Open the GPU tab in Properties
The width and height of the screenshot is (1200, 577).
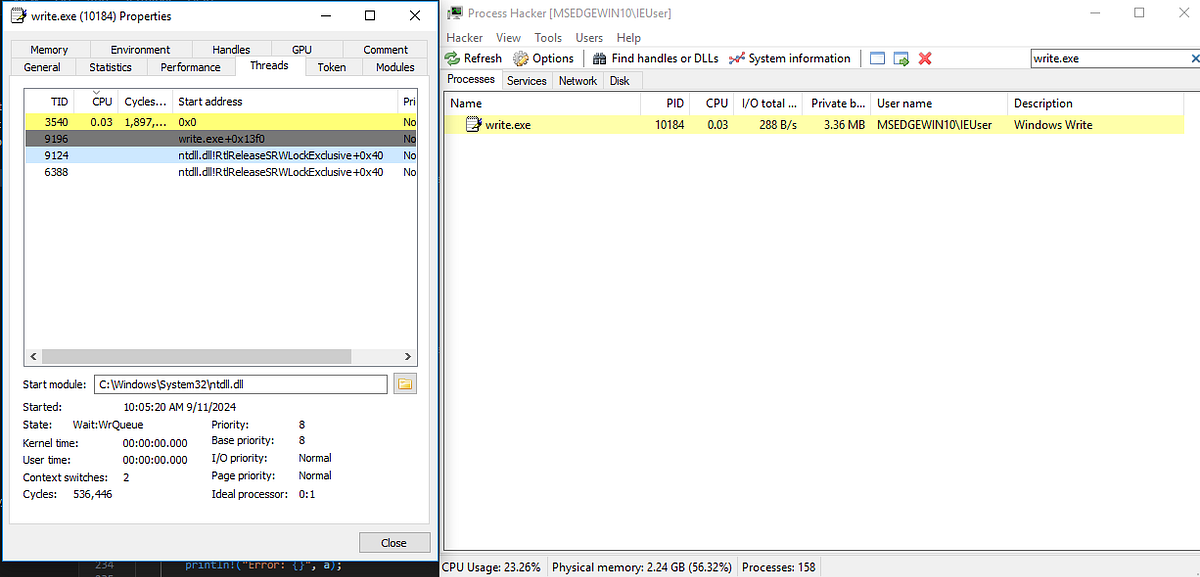point(302,49)
